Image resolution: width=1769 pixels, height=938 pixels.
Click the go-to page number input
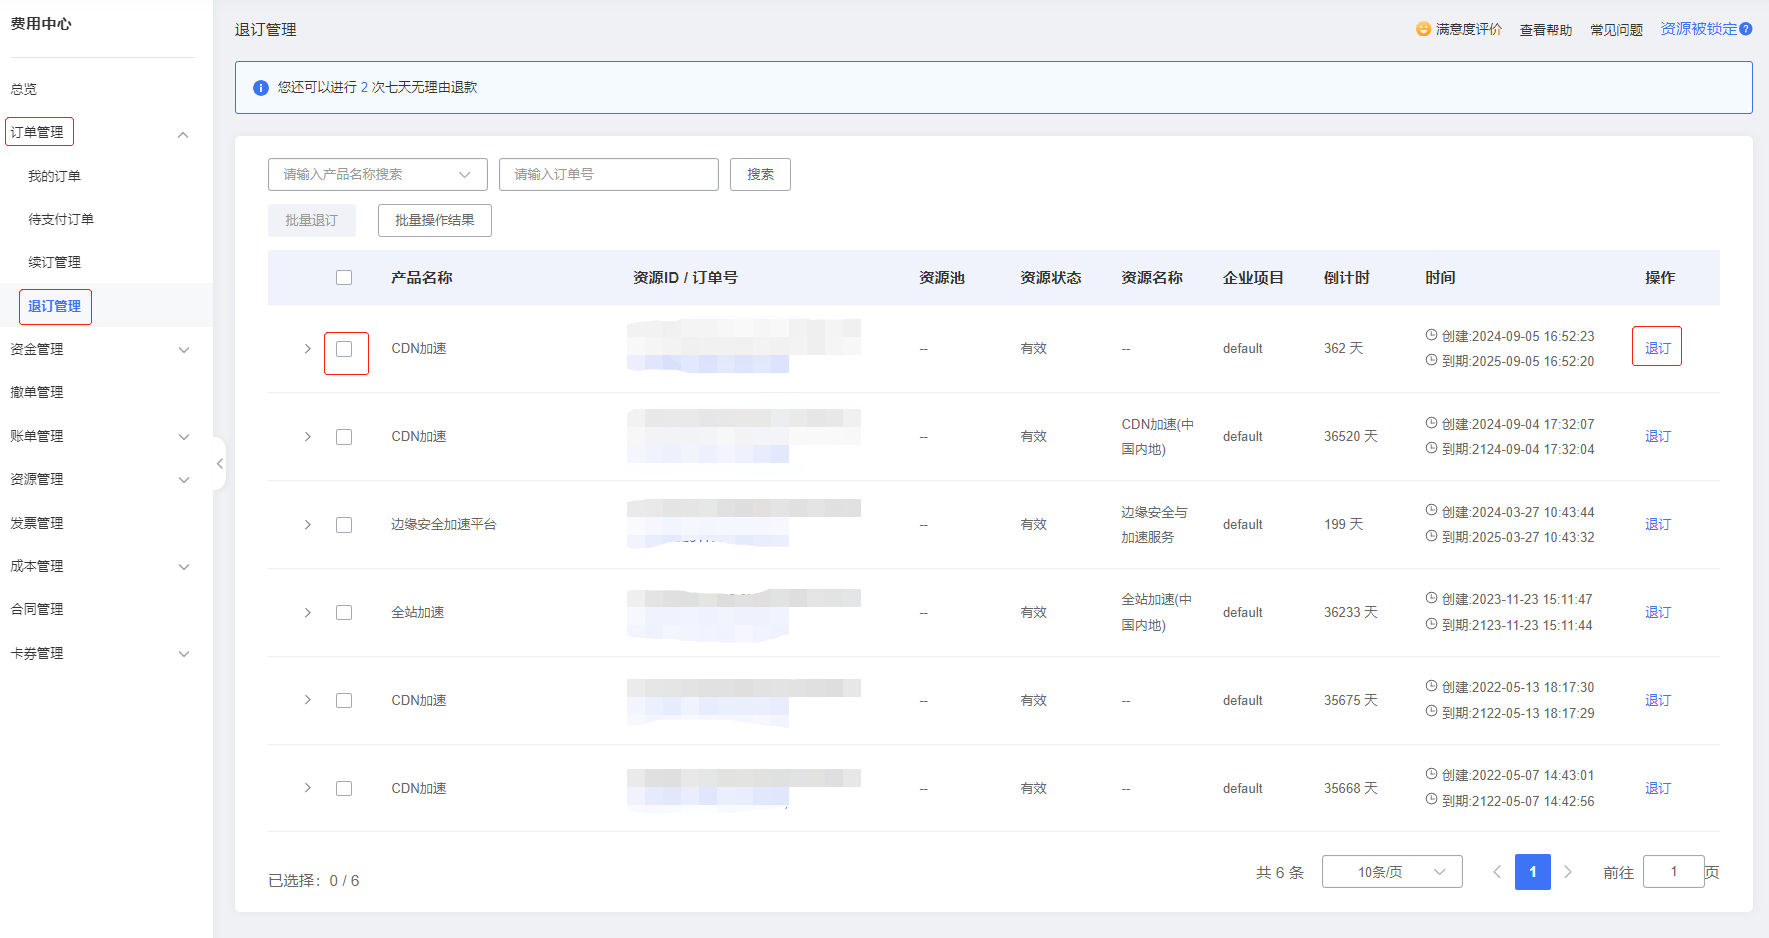pos(1673,872)
